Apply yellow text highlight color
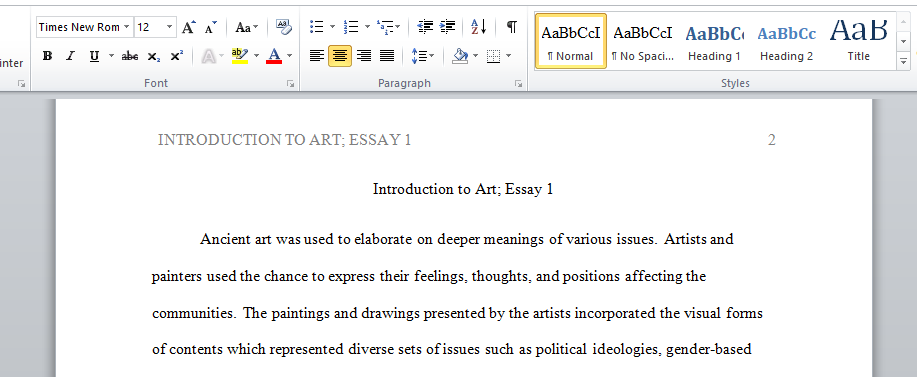 click(240, 56)
